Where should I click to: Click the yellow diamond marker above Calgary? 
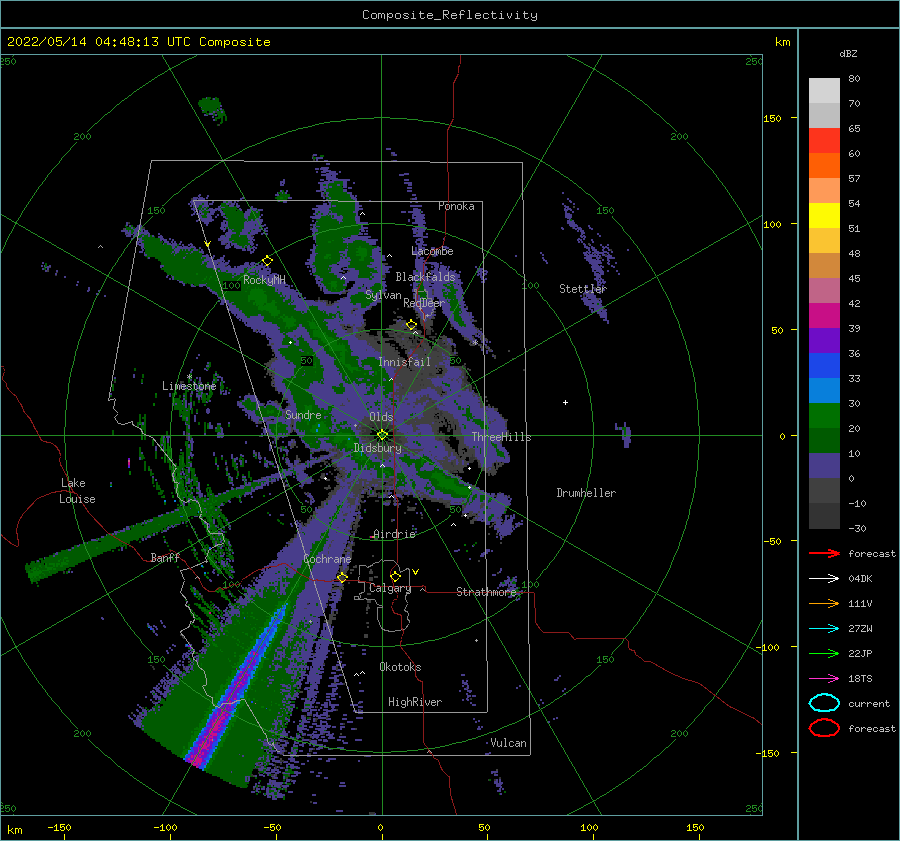[395, 576]
